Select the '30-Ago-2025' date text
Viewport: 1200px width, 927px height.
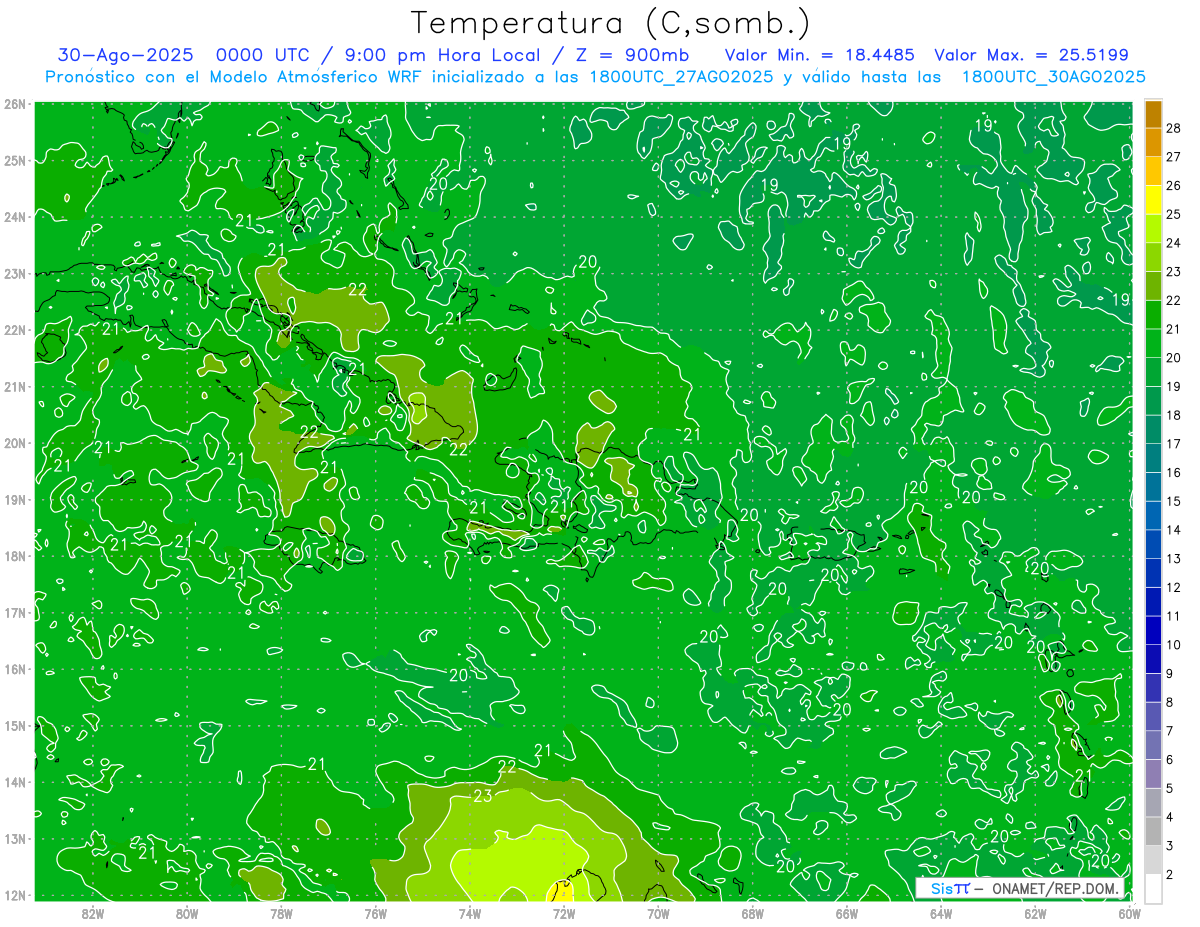click(127, 55)
